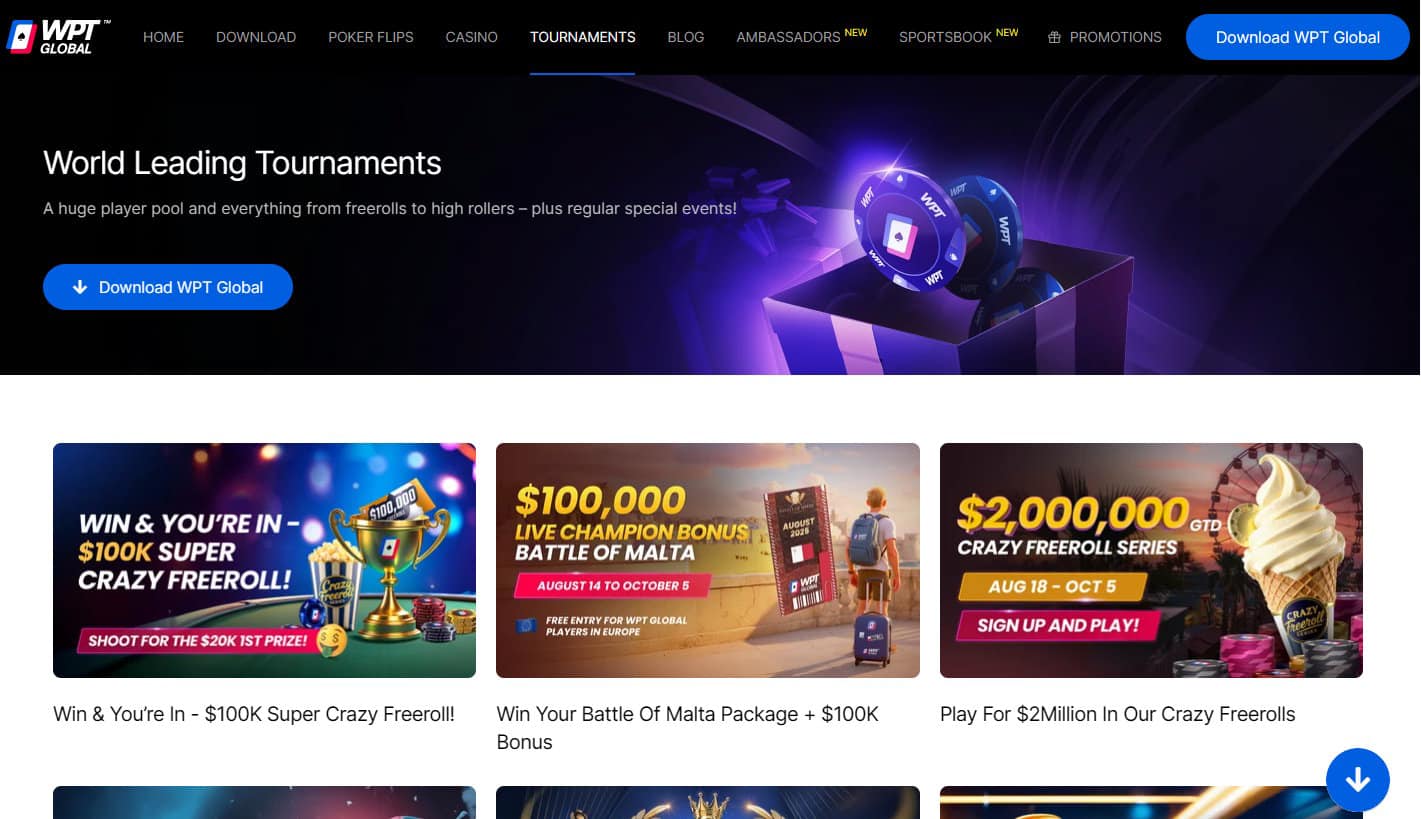Open the $100K Super Crazy Freeroll banner

coord(264,560)
